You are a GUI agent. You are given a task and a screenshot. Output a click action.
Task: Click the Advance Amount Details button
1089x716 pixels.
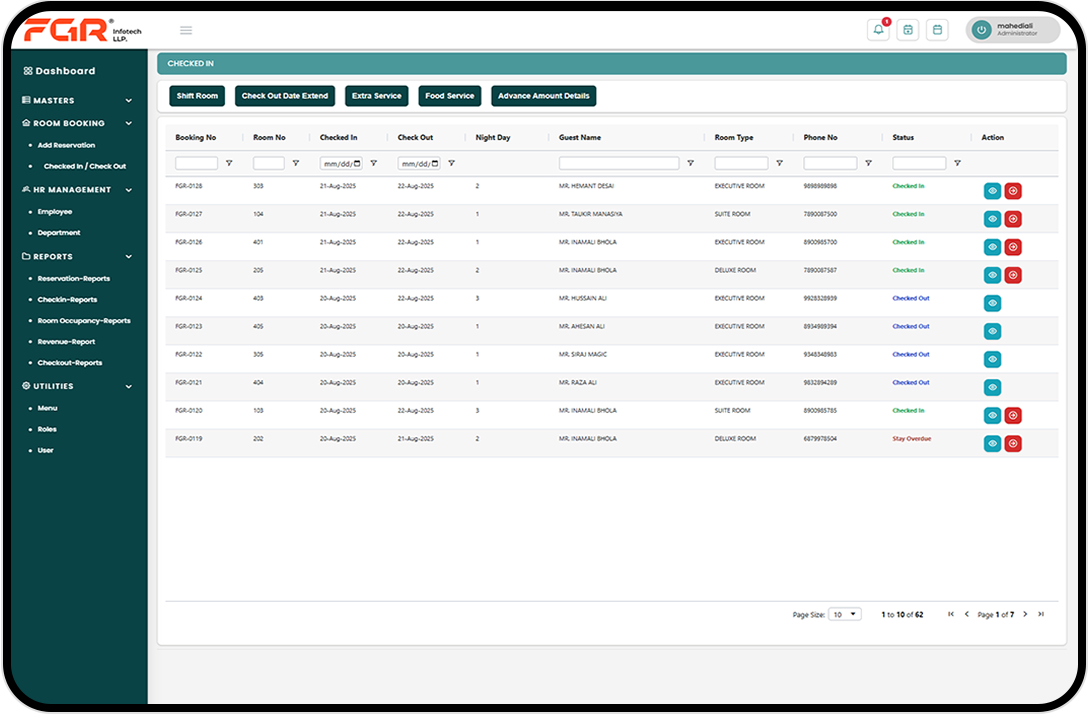tap(544, 96)
